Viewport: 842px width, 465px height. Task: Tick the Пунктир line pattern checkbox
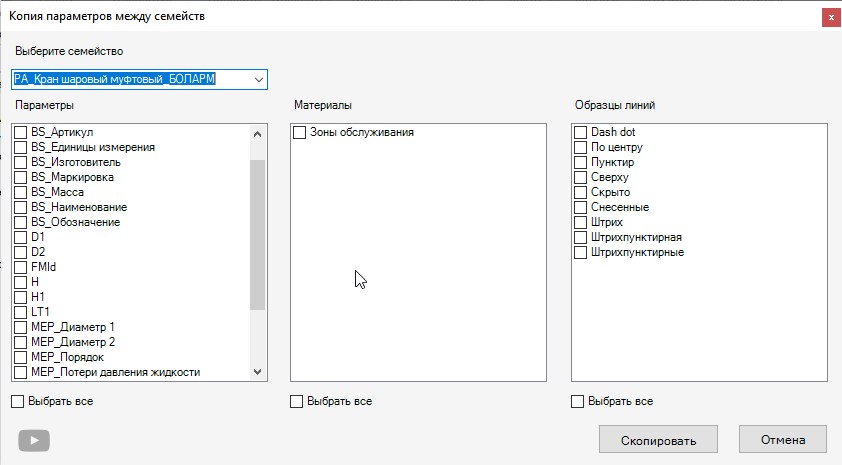pos(581,162)
